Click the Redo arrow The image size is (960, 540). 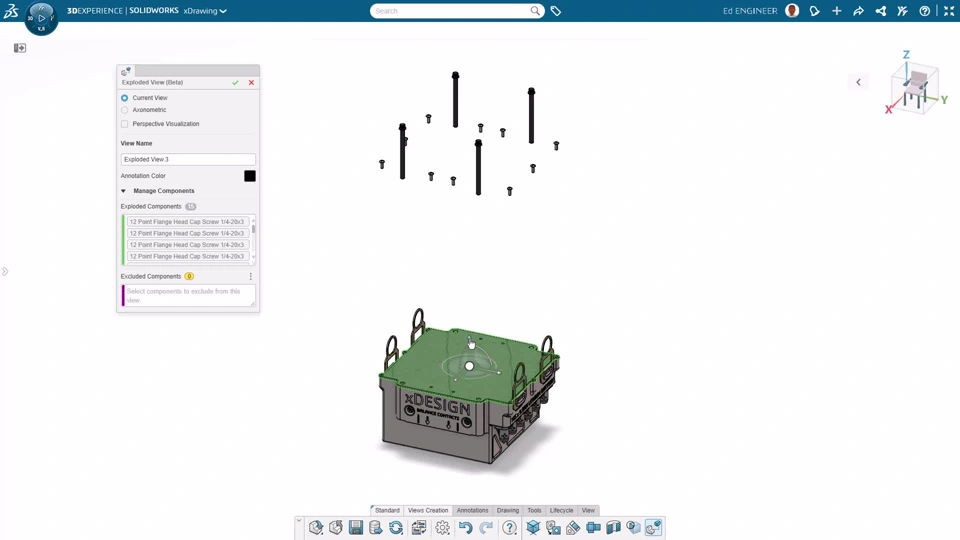tap(486, 527)
